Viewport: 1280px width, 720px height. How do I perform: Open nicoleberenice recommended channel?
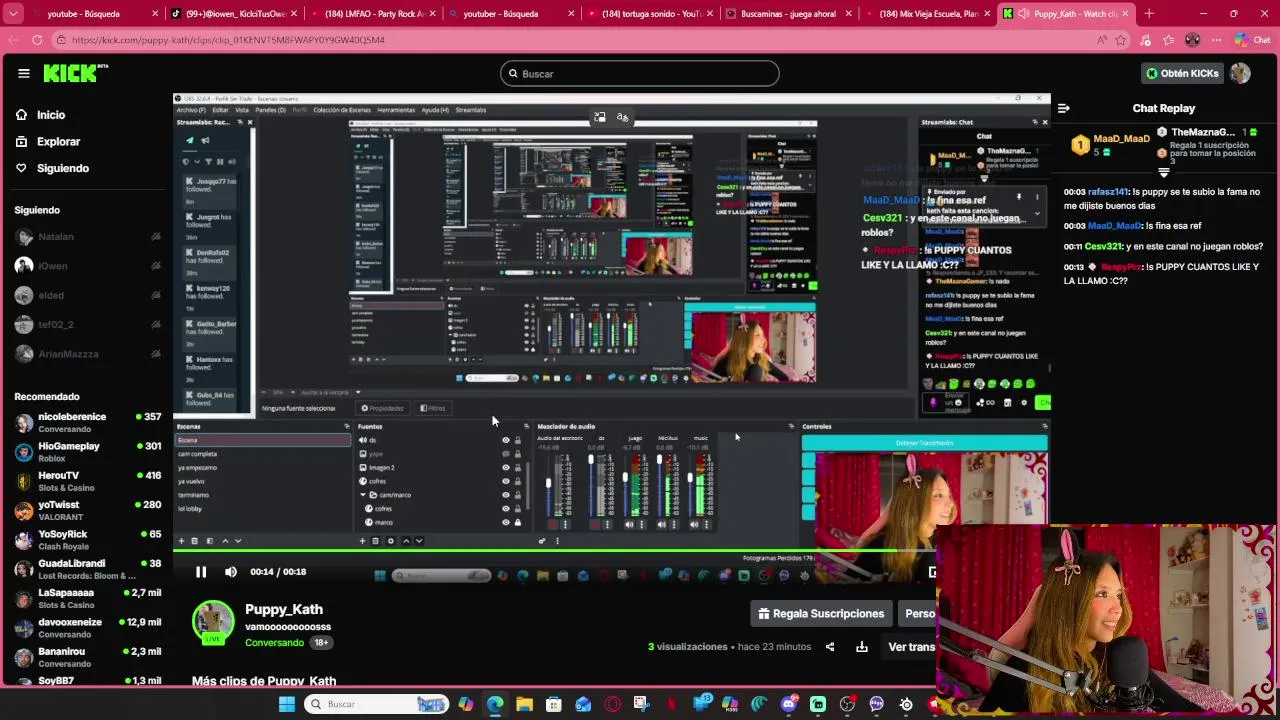88,422
